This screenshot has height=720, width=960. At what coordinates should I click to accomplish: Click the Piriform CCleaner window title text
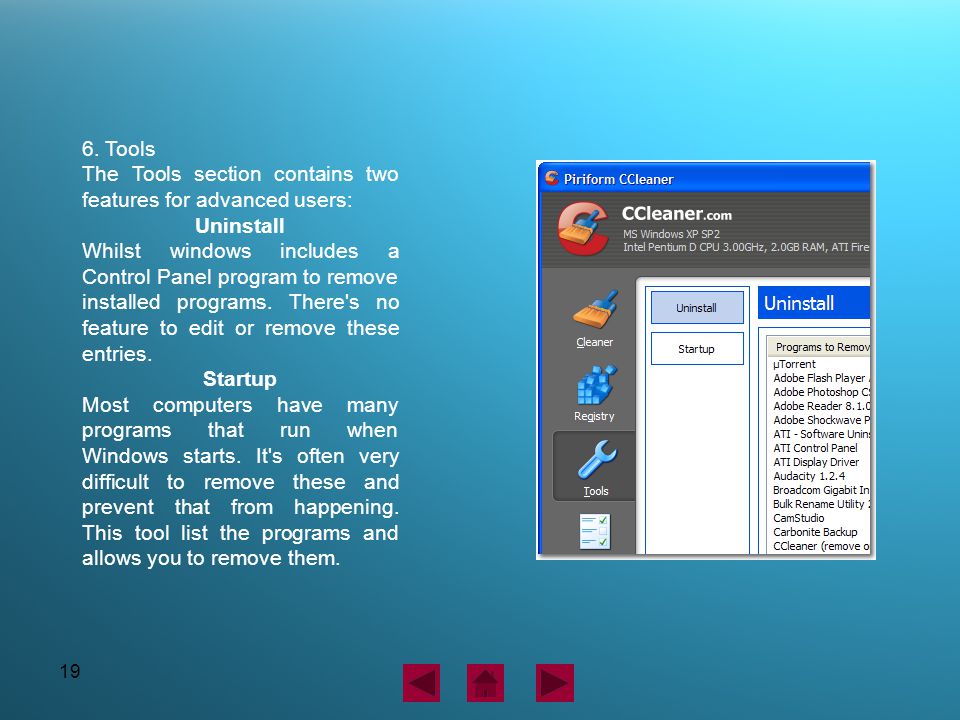pyautogui.click(x=618, y=179)
